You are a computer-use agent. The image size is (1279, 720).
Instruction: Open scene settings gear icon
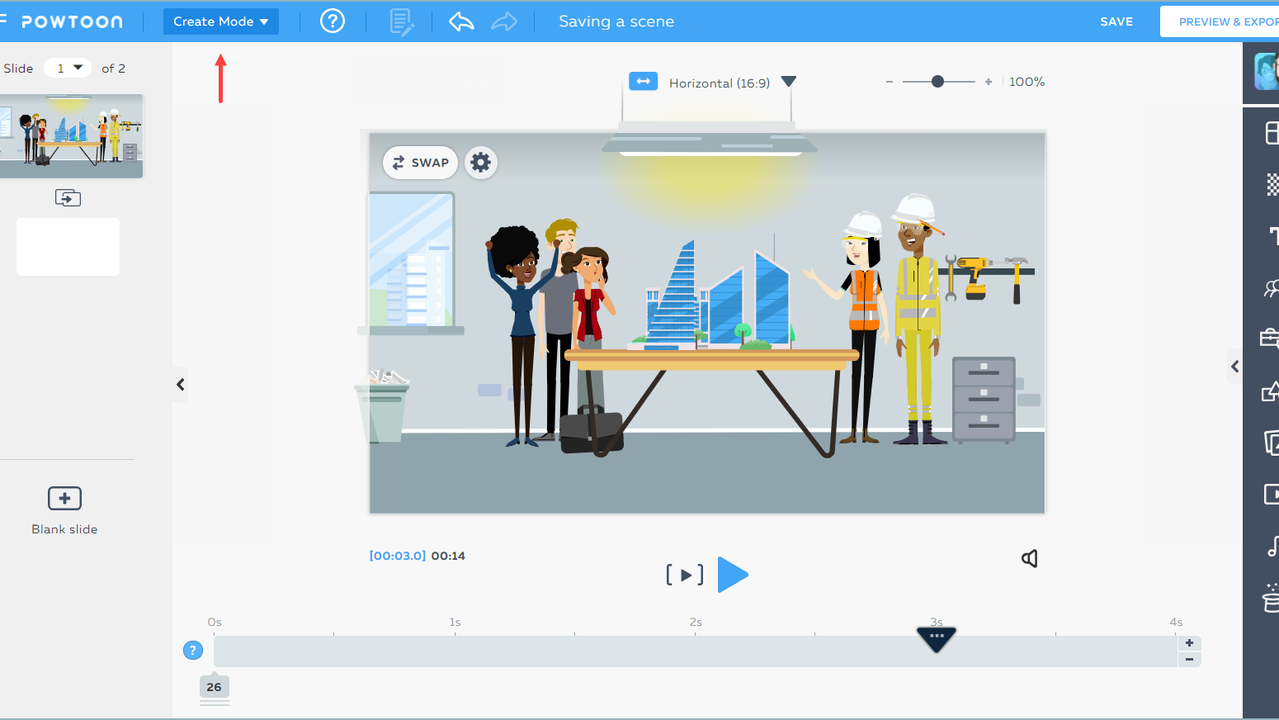(x=481, y=162)
